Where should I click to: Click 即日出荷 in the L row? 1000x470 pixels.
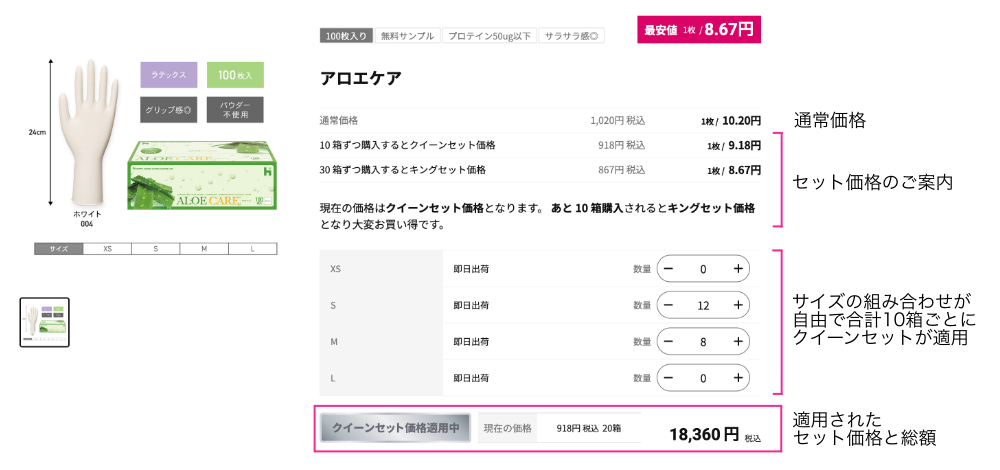(471, 378)
